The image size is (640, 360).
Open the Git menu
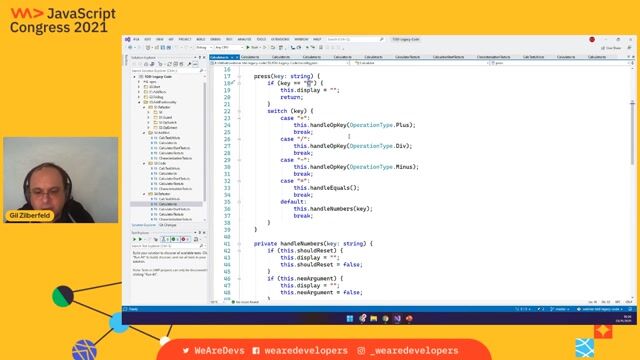point(171,40)
